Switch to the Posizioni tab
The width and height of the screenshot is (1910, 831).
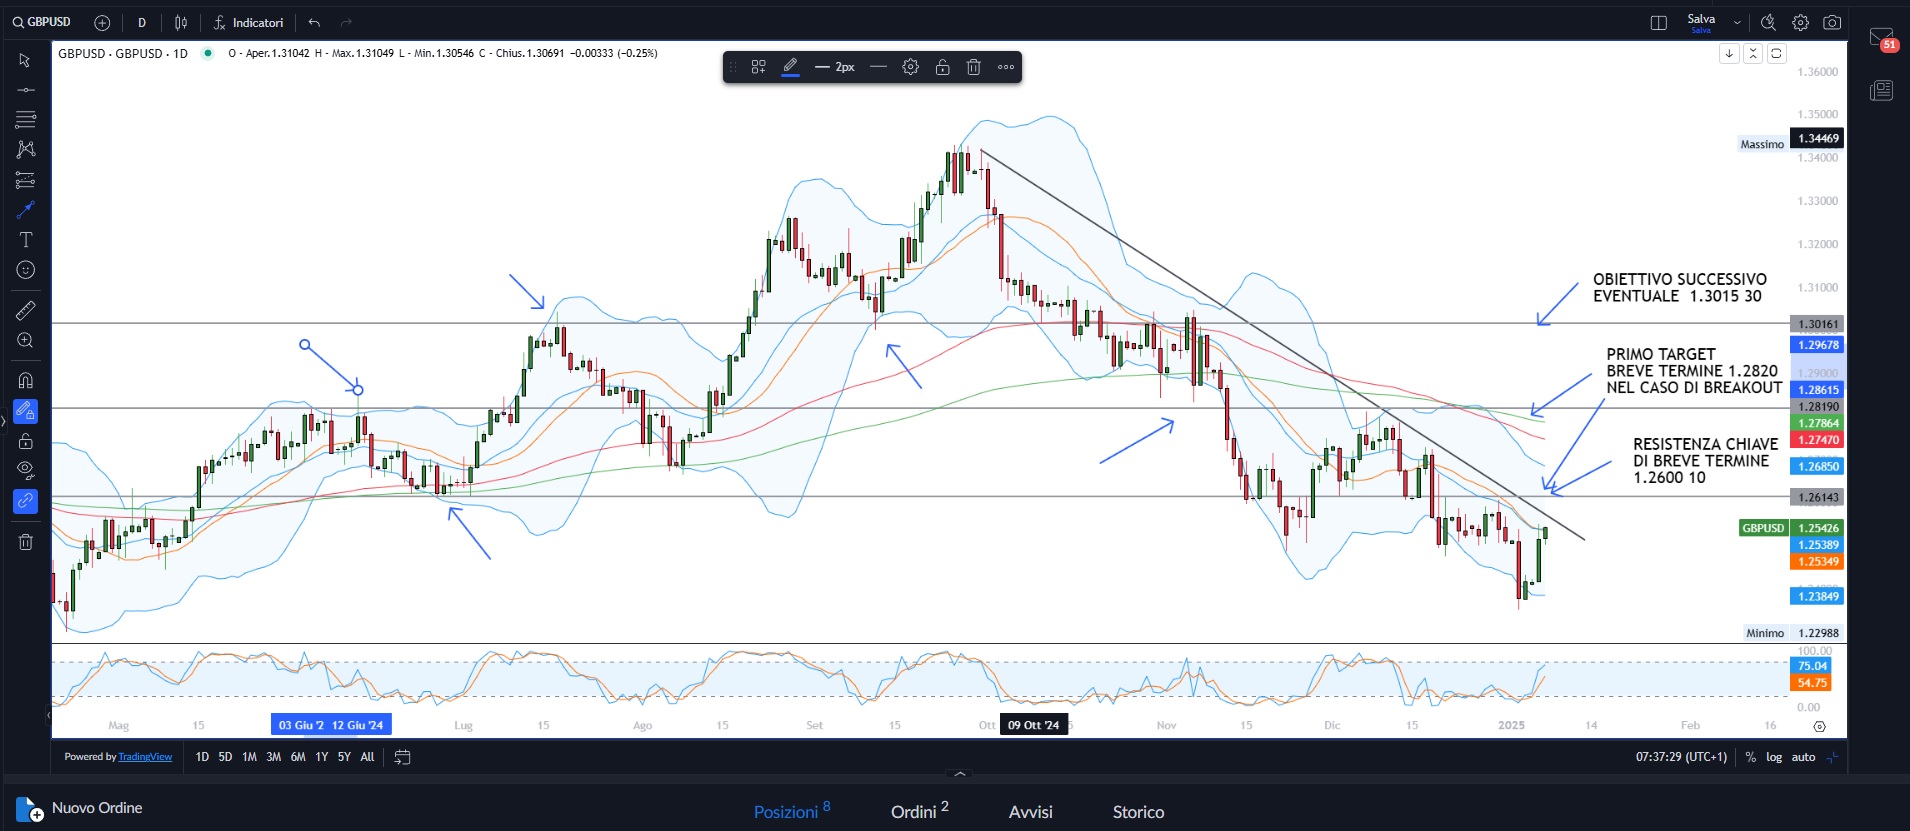(x=786, y=811)
